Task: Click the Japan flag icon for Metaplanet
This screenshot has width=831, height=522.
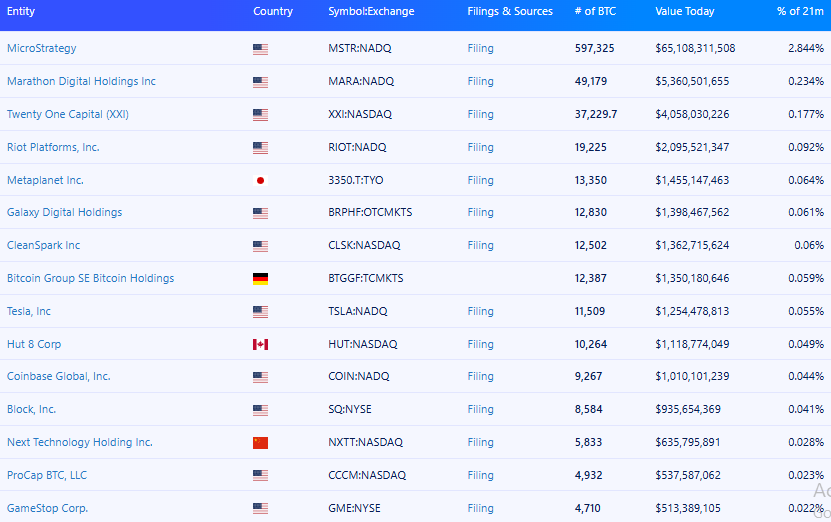Action: [260, 180]
